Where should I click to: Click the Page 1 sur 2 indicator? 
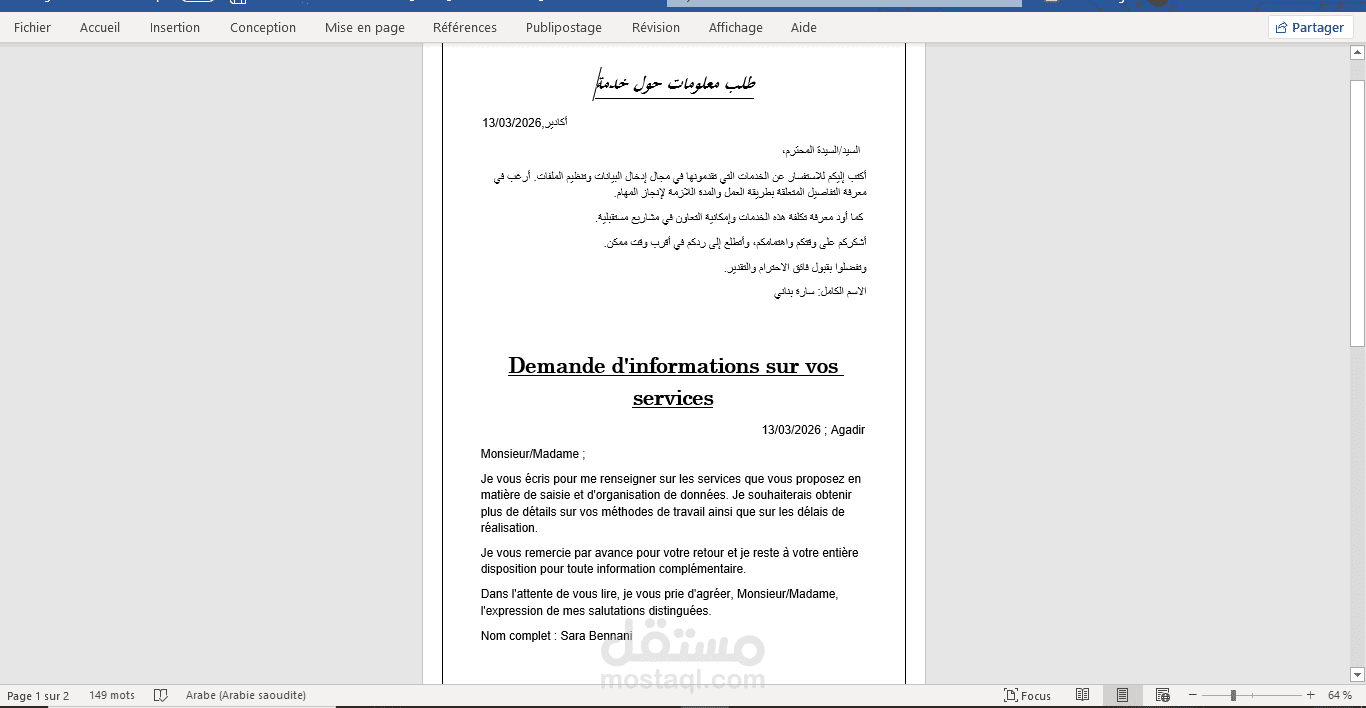[38, 695]
